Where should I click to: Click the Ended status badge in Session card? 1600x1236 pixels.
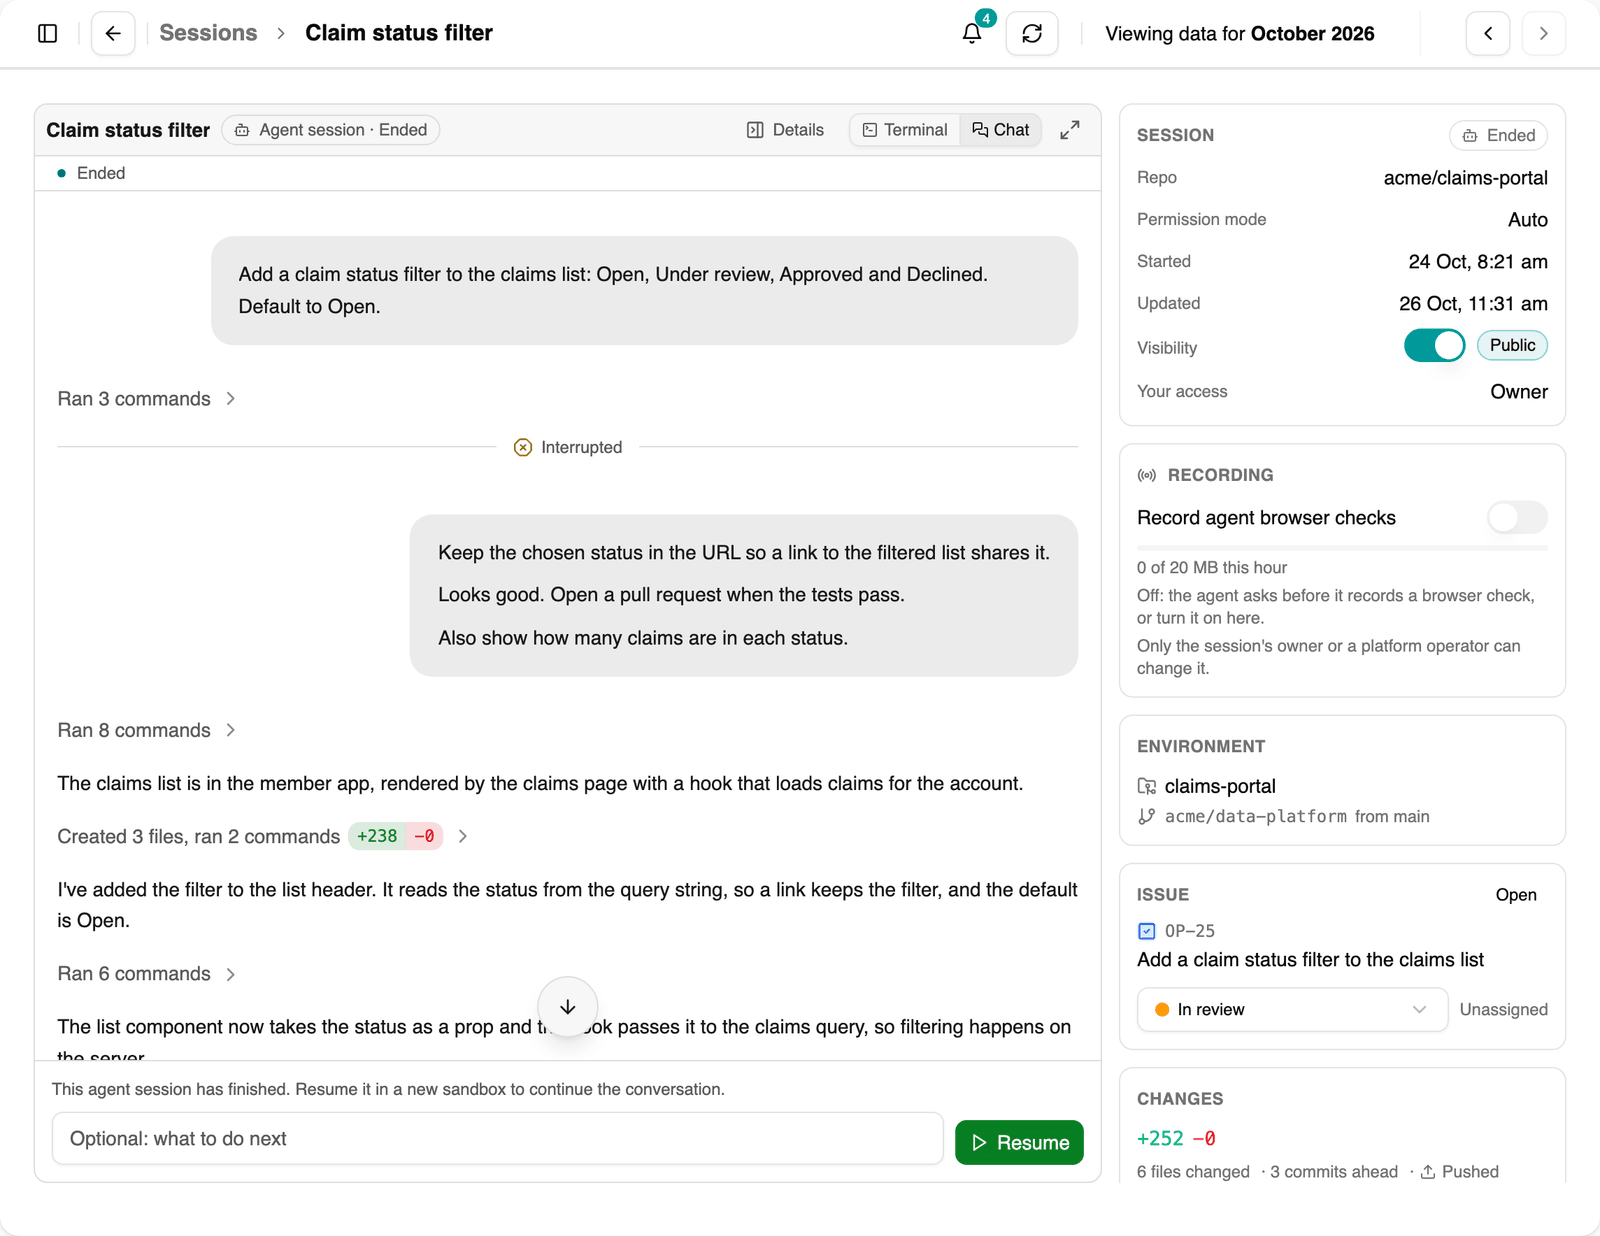pyautogui.click(x=1498, y=135)
